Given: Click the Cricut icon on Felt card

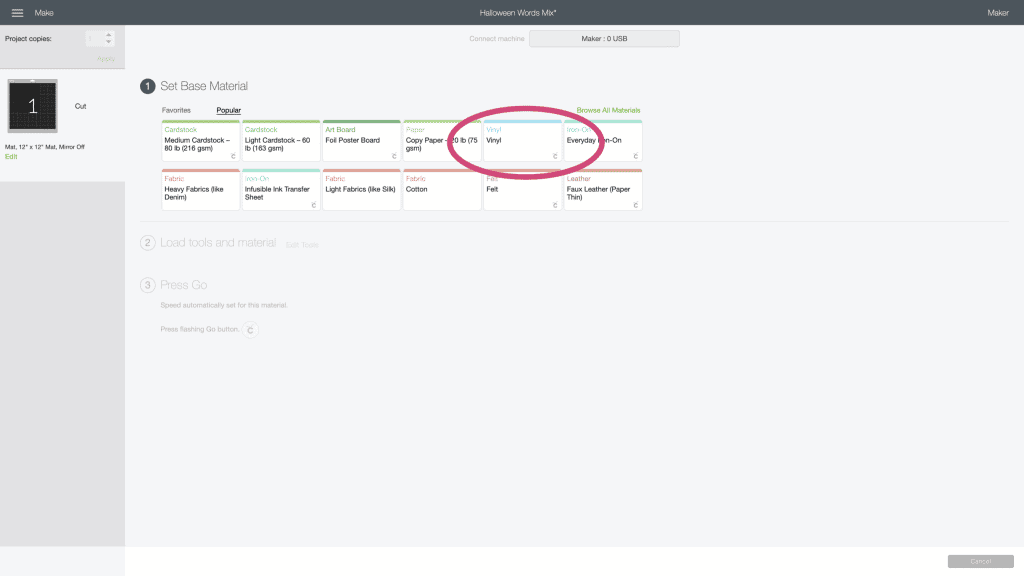Looking at the screenshot, I should click(555, 205).
